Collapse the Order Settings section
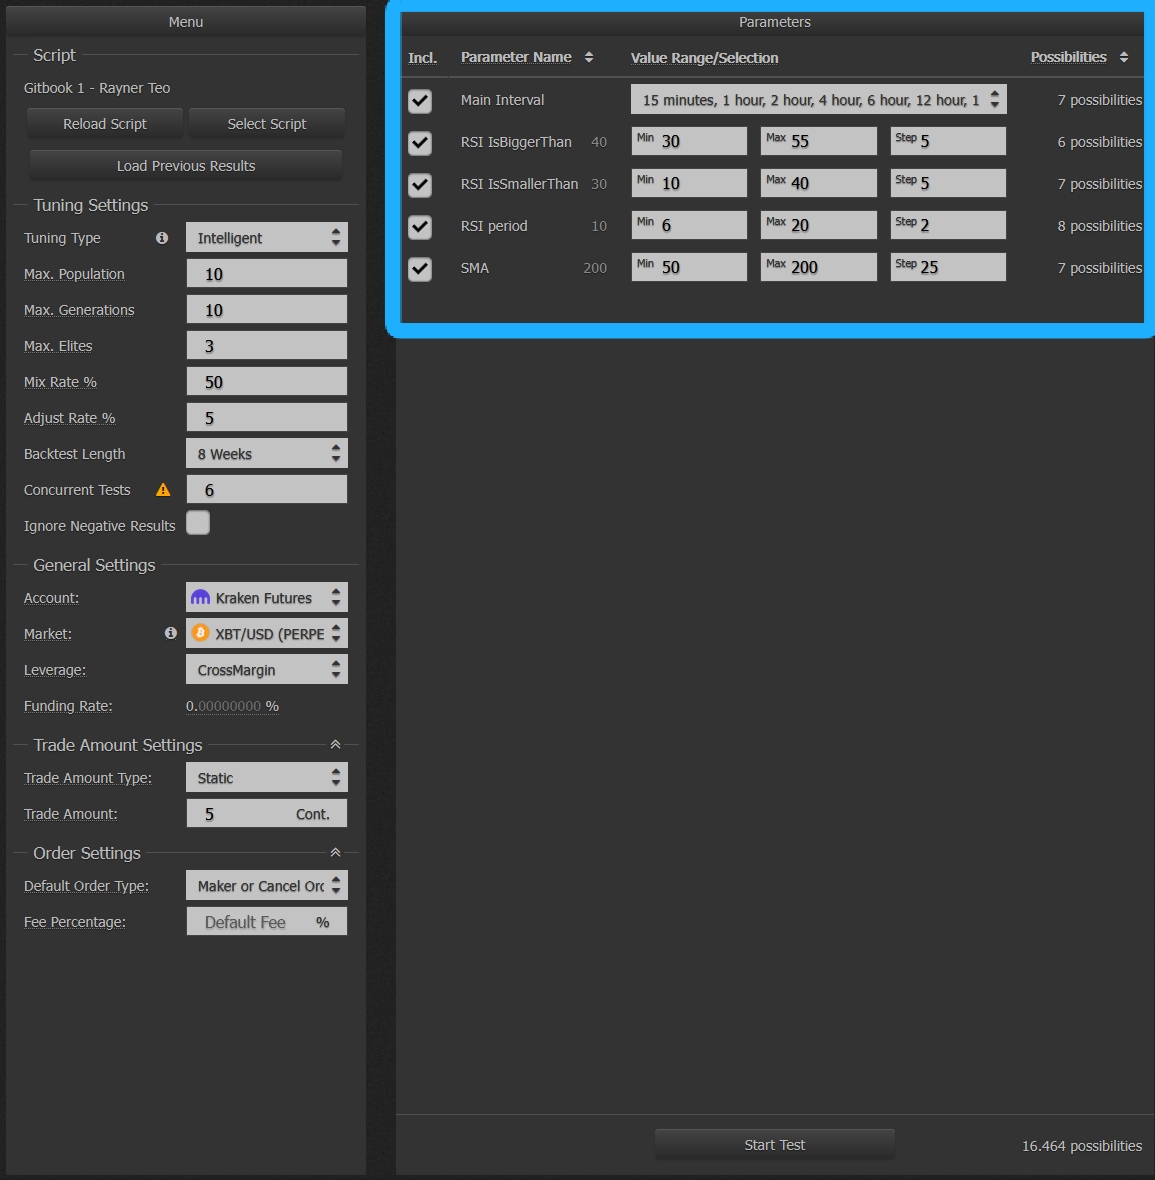1155x1180 pixels. click(335, 853)
